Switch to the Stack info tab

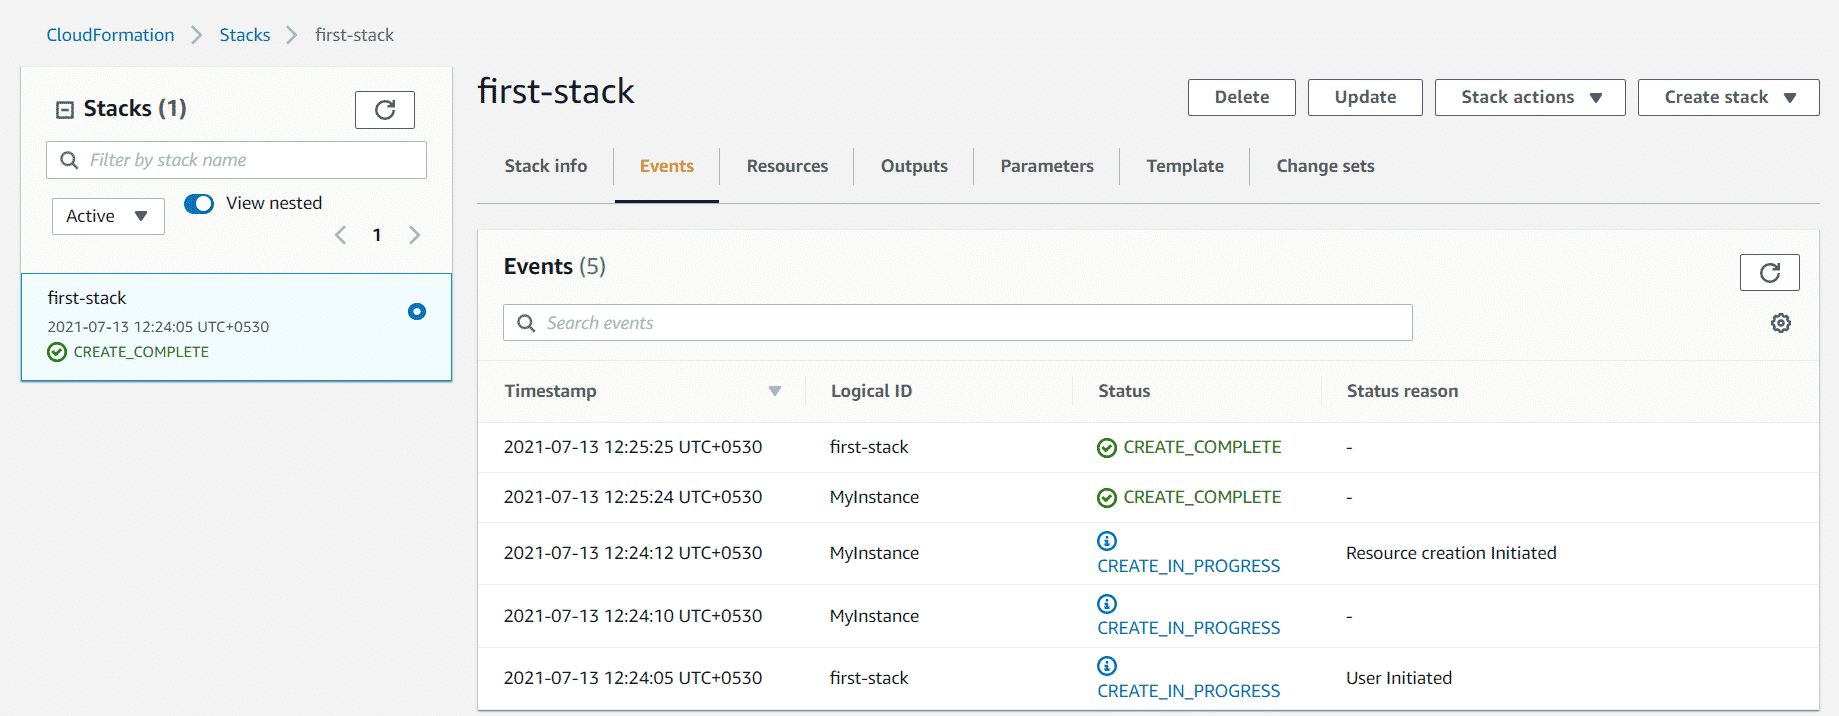(x=546, y=166)
